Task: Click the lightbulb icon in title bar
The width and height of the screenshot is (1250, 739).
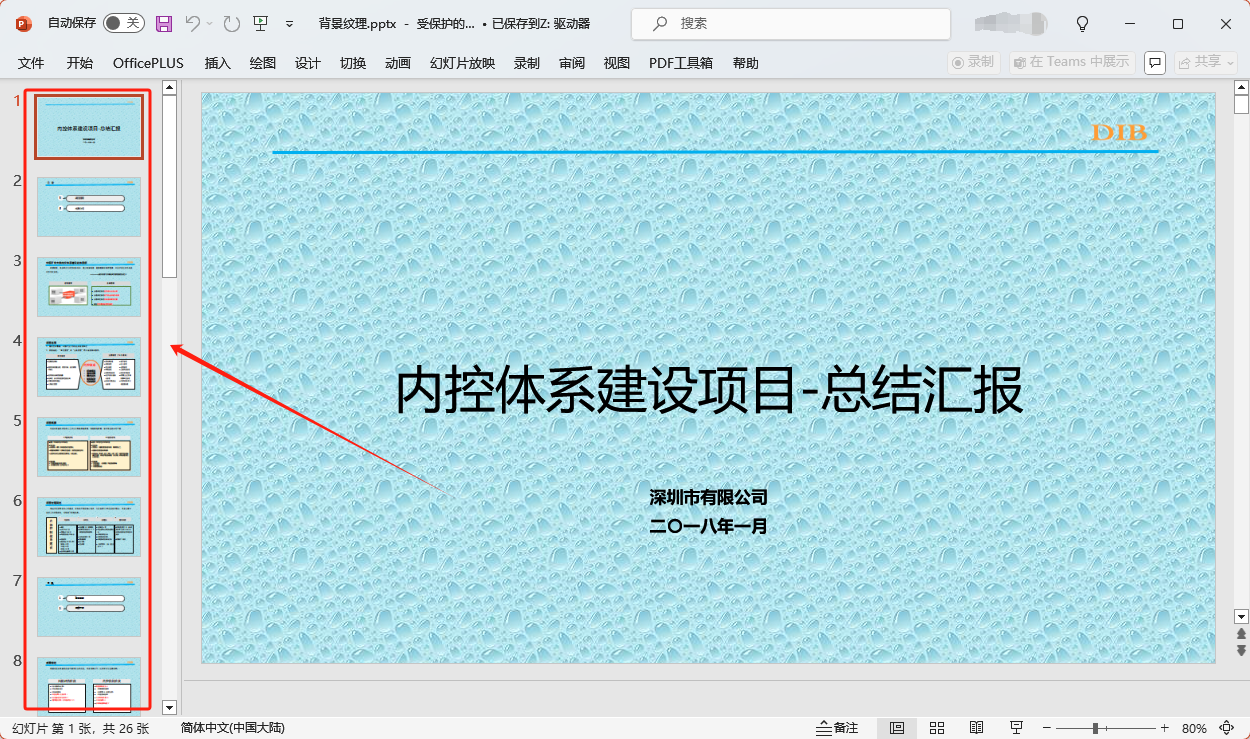Action: tap(1082, 23)
